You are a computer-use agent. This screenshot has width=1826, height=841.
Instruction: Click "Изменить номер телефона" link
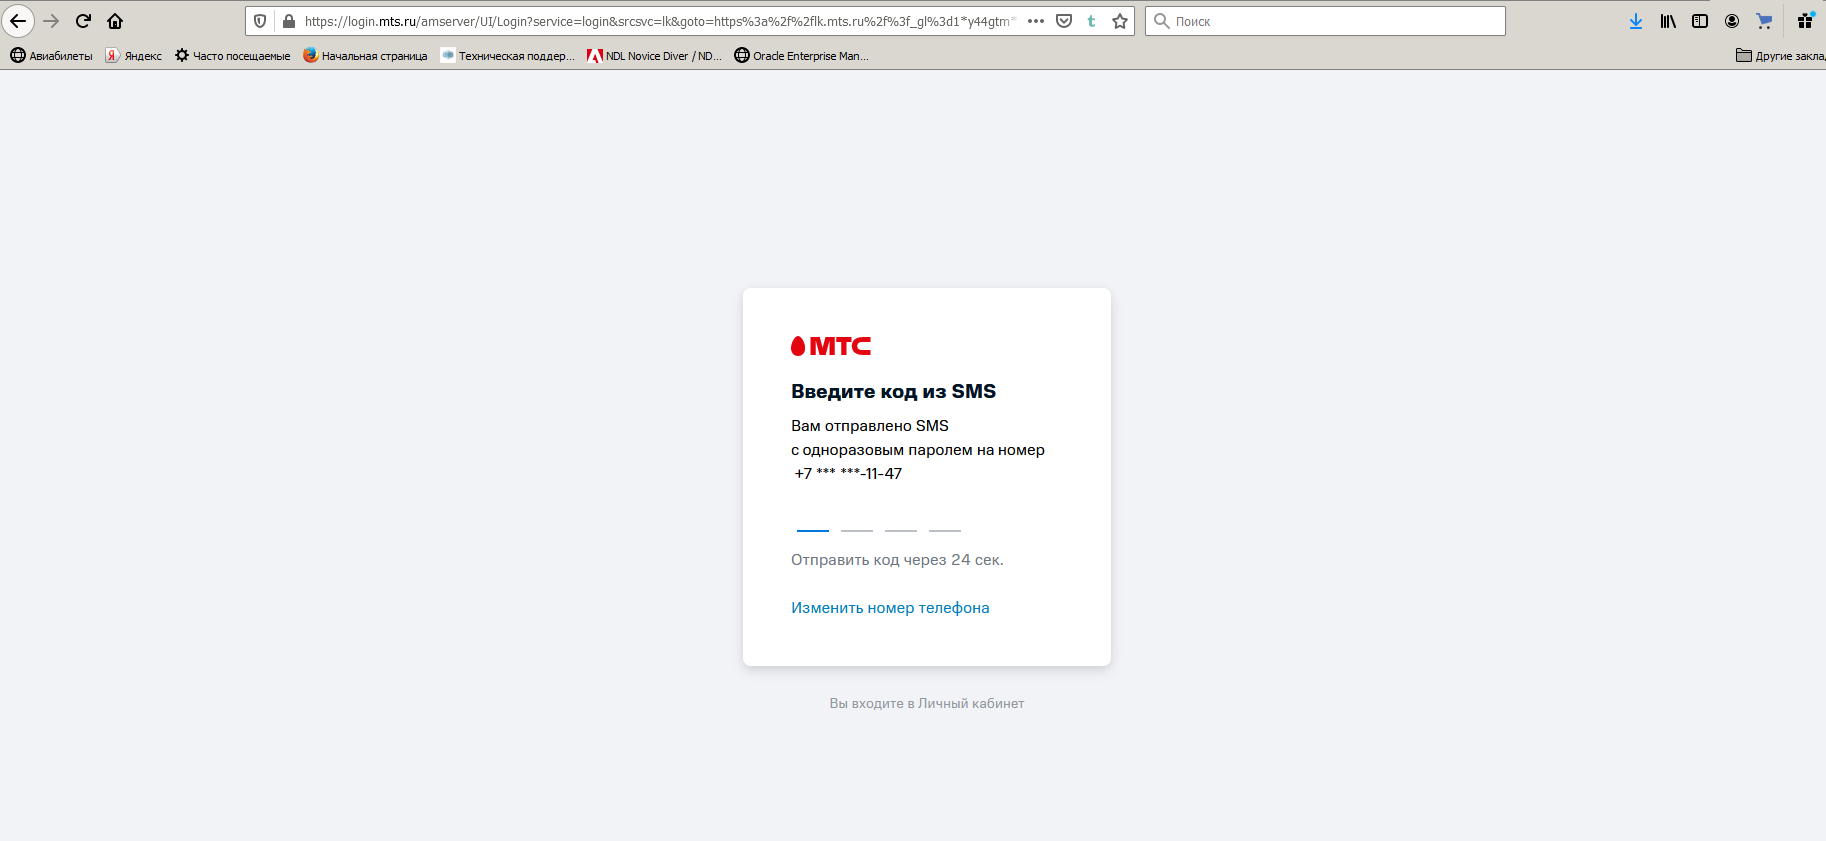(x=890, y=608)
